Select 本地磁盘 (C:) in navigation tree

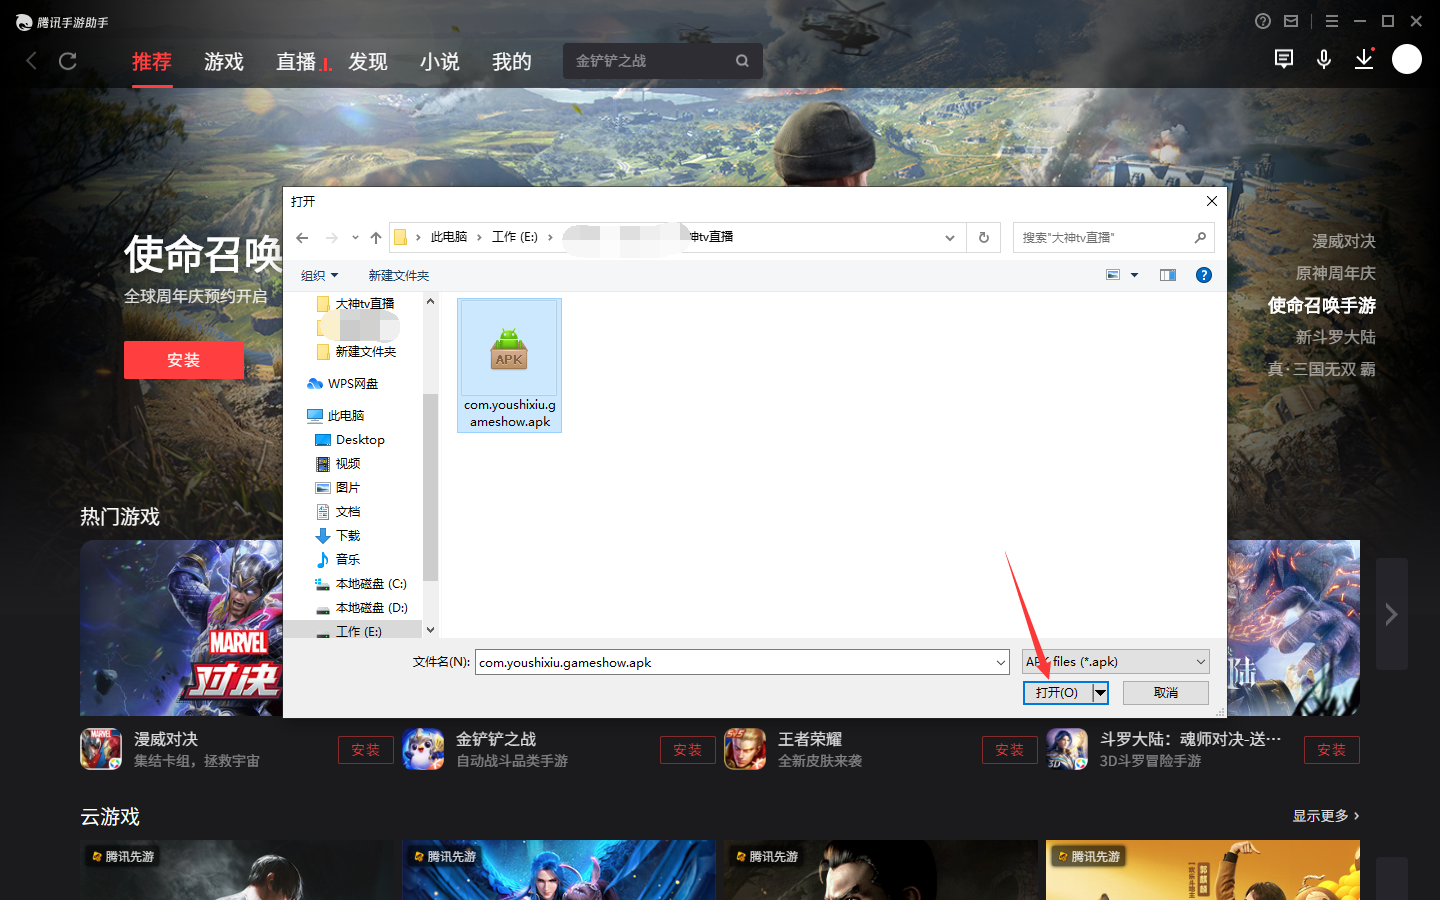361,584
